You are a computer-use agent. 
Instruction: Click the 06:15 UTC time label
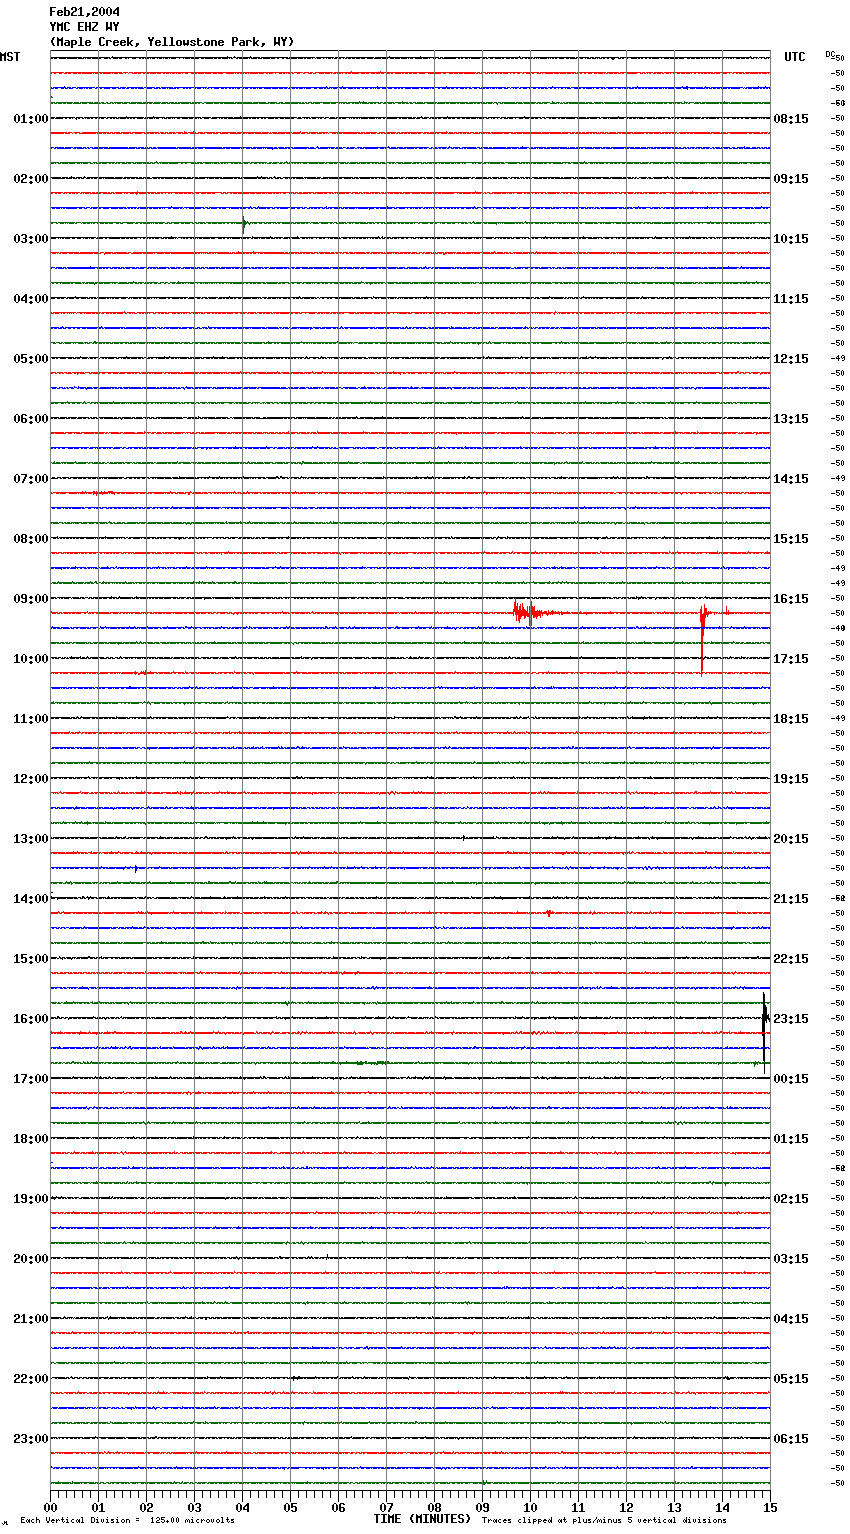(x=791, y=1439)
